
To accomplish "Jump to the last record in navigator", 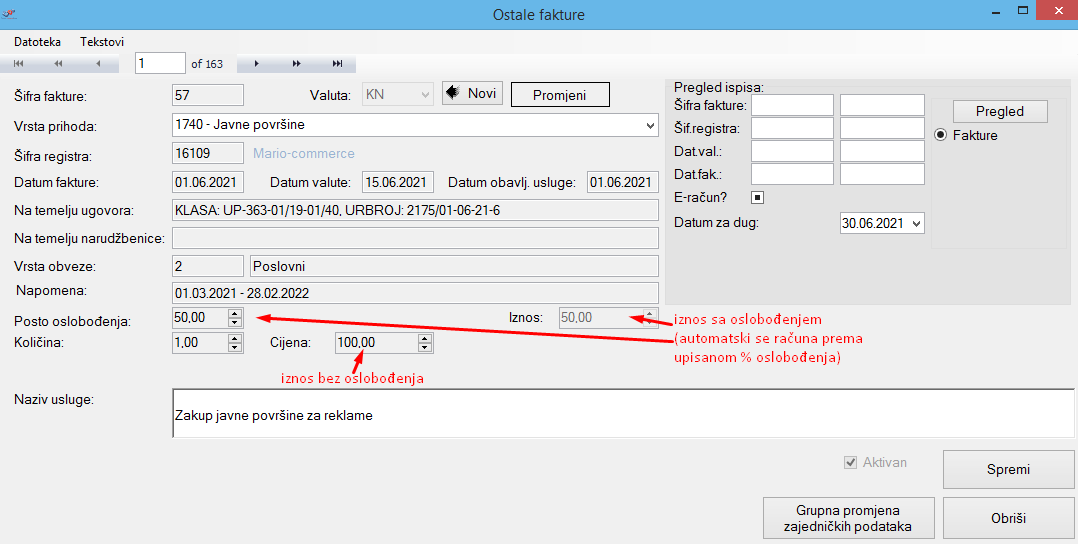I will click(x=337, y=64).
